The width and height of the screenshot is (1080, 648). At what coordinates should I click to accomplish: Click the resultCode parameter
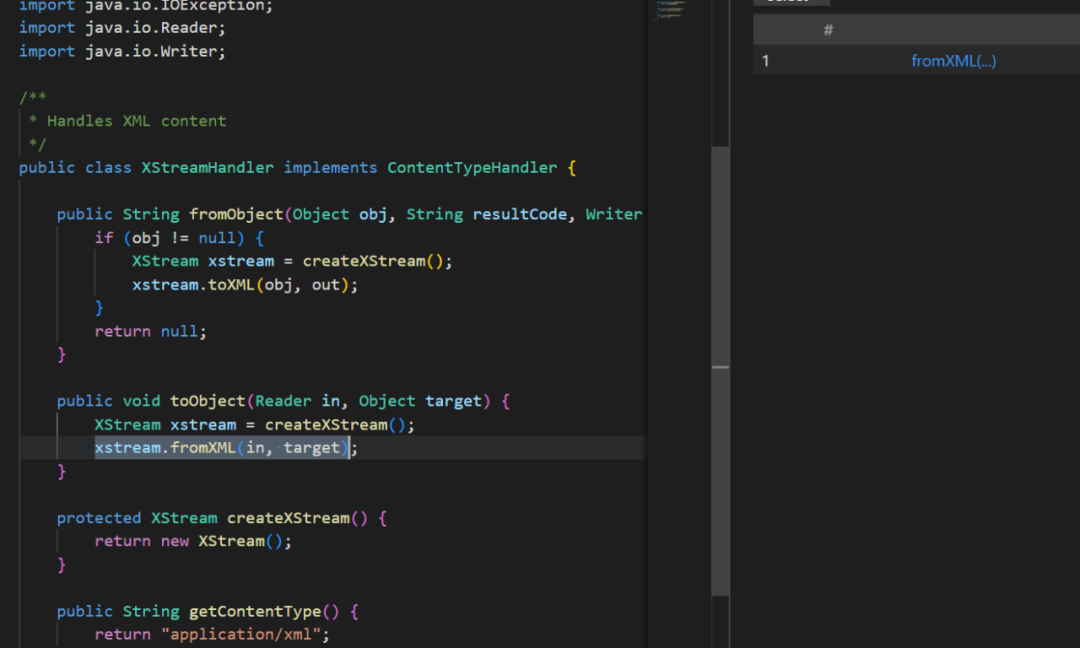pyautogui.click(x=519, y=214)
